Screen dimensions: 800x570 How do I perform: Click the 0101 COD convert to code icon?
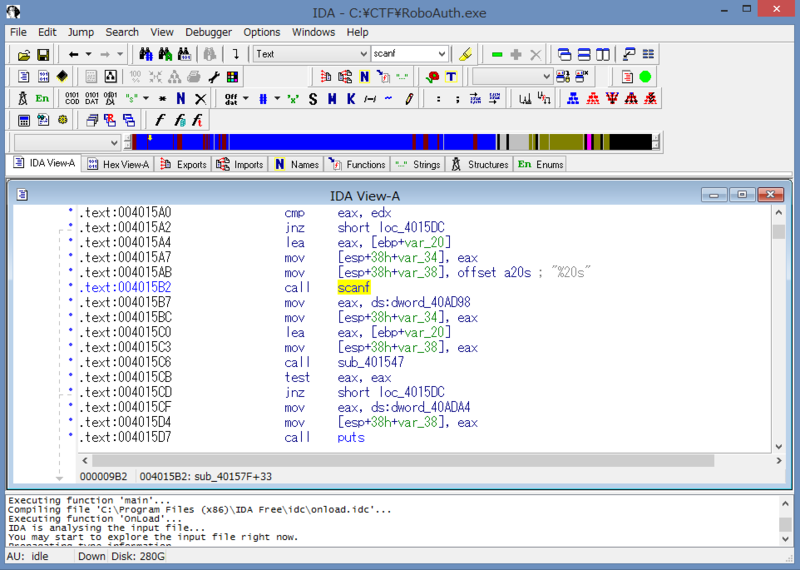(x=72, y=98)
